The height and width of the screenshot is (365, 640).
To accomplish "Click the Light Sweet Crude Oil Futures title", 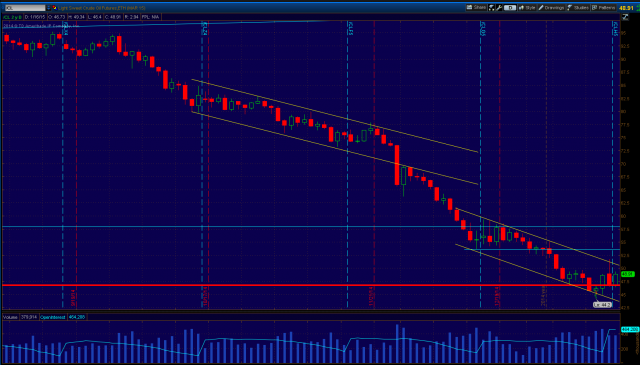I will 102,8.
